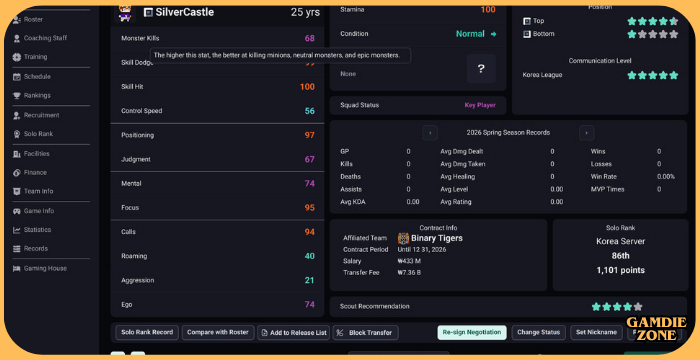Viewport: 700px width, 360px height.
Task: Click the question mark trait box
Action: (x=481, y=69)
